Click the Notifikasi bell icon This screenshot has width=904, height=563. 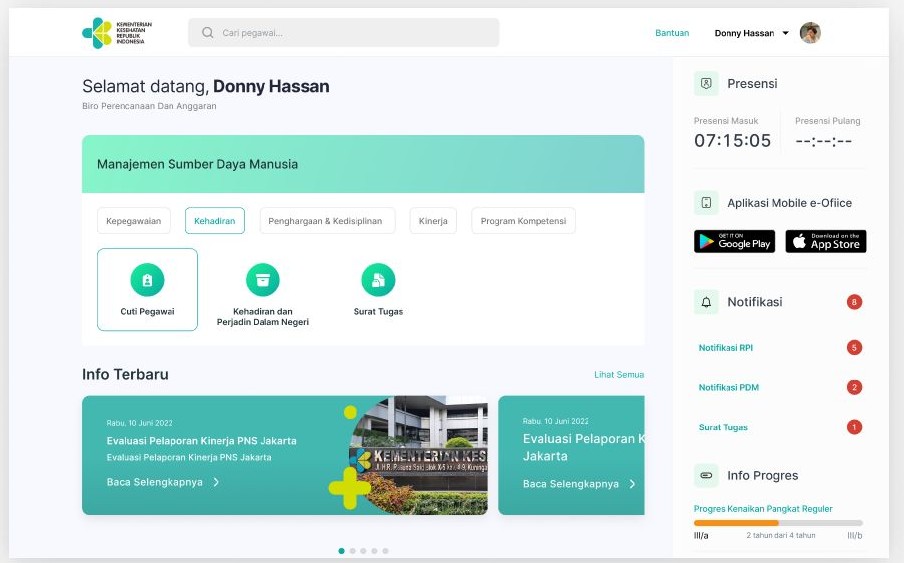pos(706,302)
